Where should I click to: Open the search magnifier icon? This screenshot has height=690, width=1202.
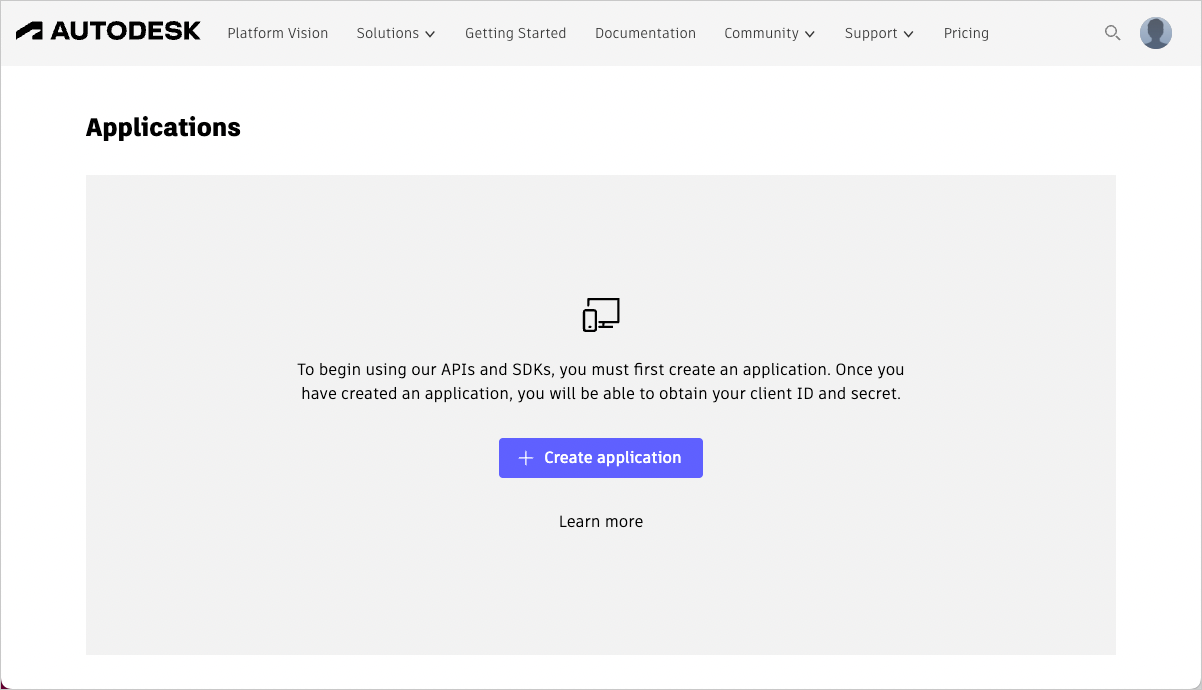click(x=1112, y=33)
